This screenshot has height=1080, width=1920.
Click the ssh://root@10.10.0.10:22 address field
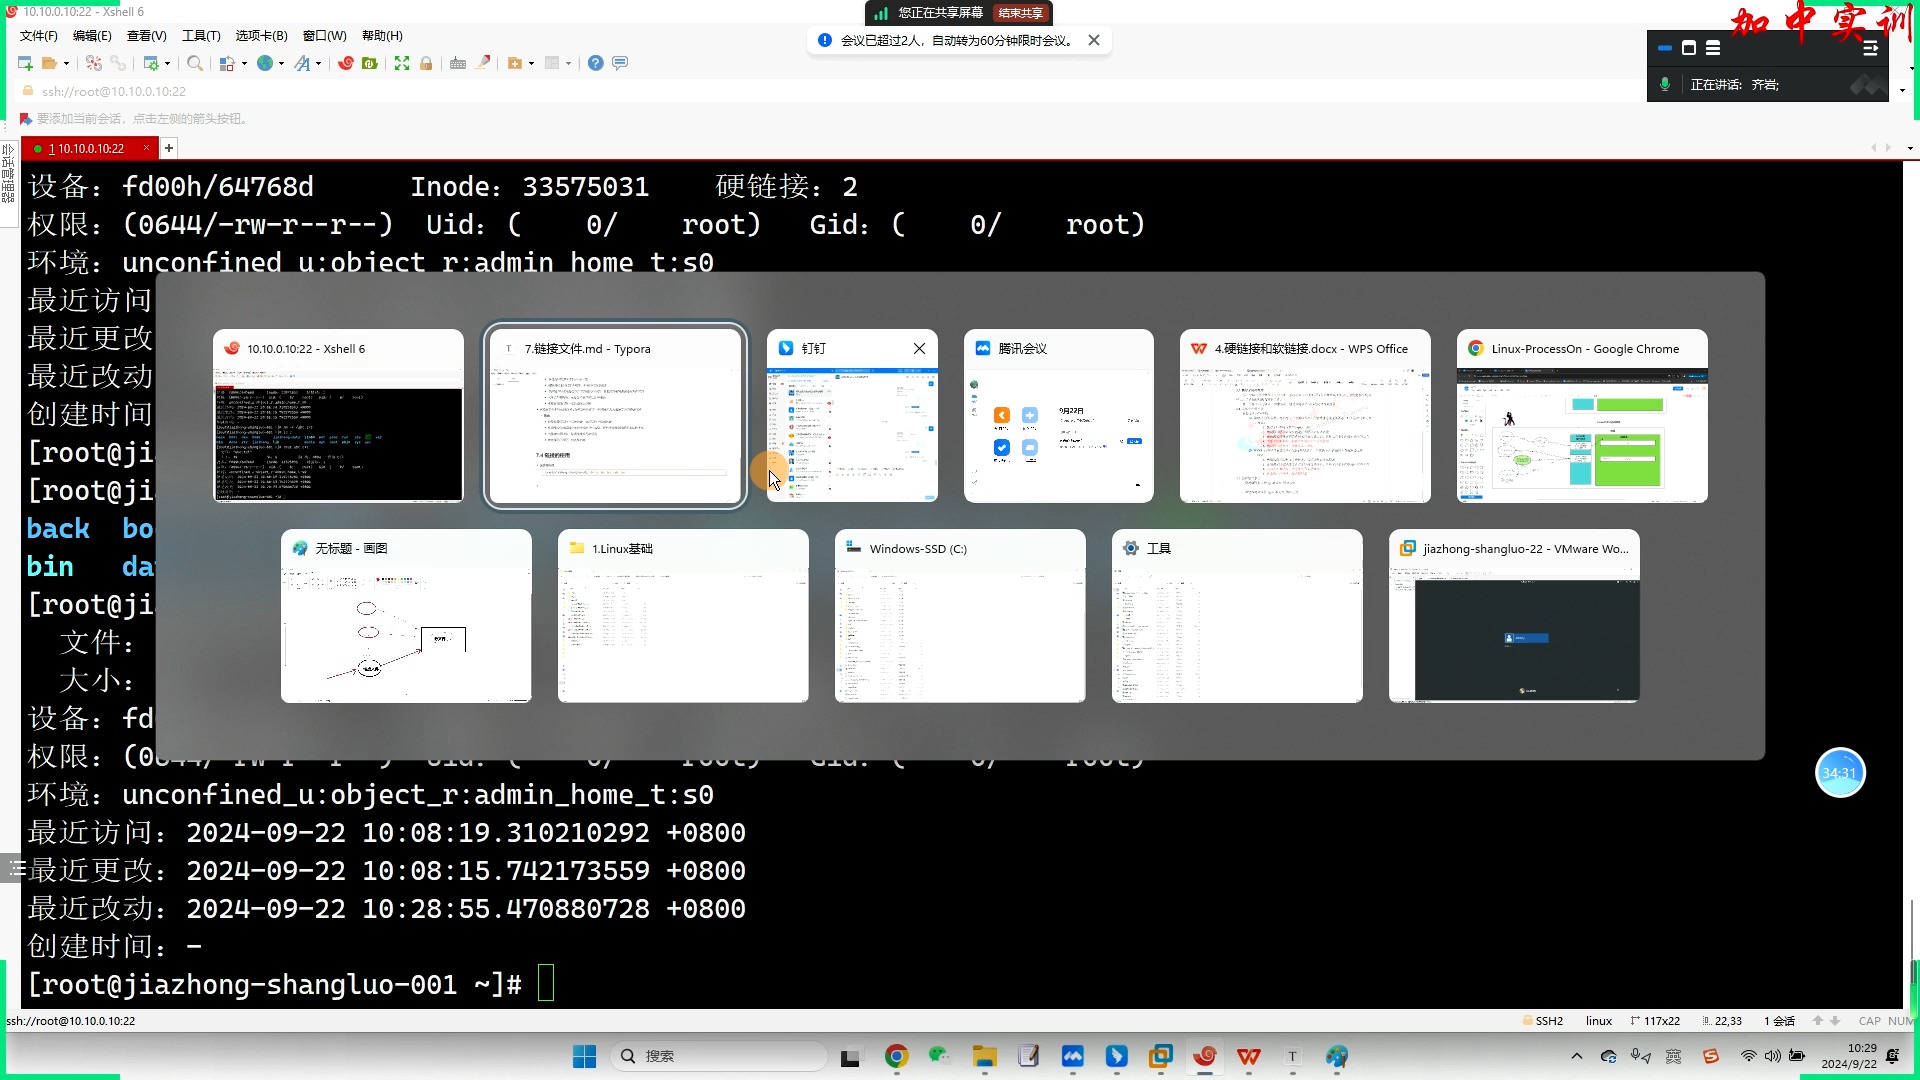[x=114, y=91]
